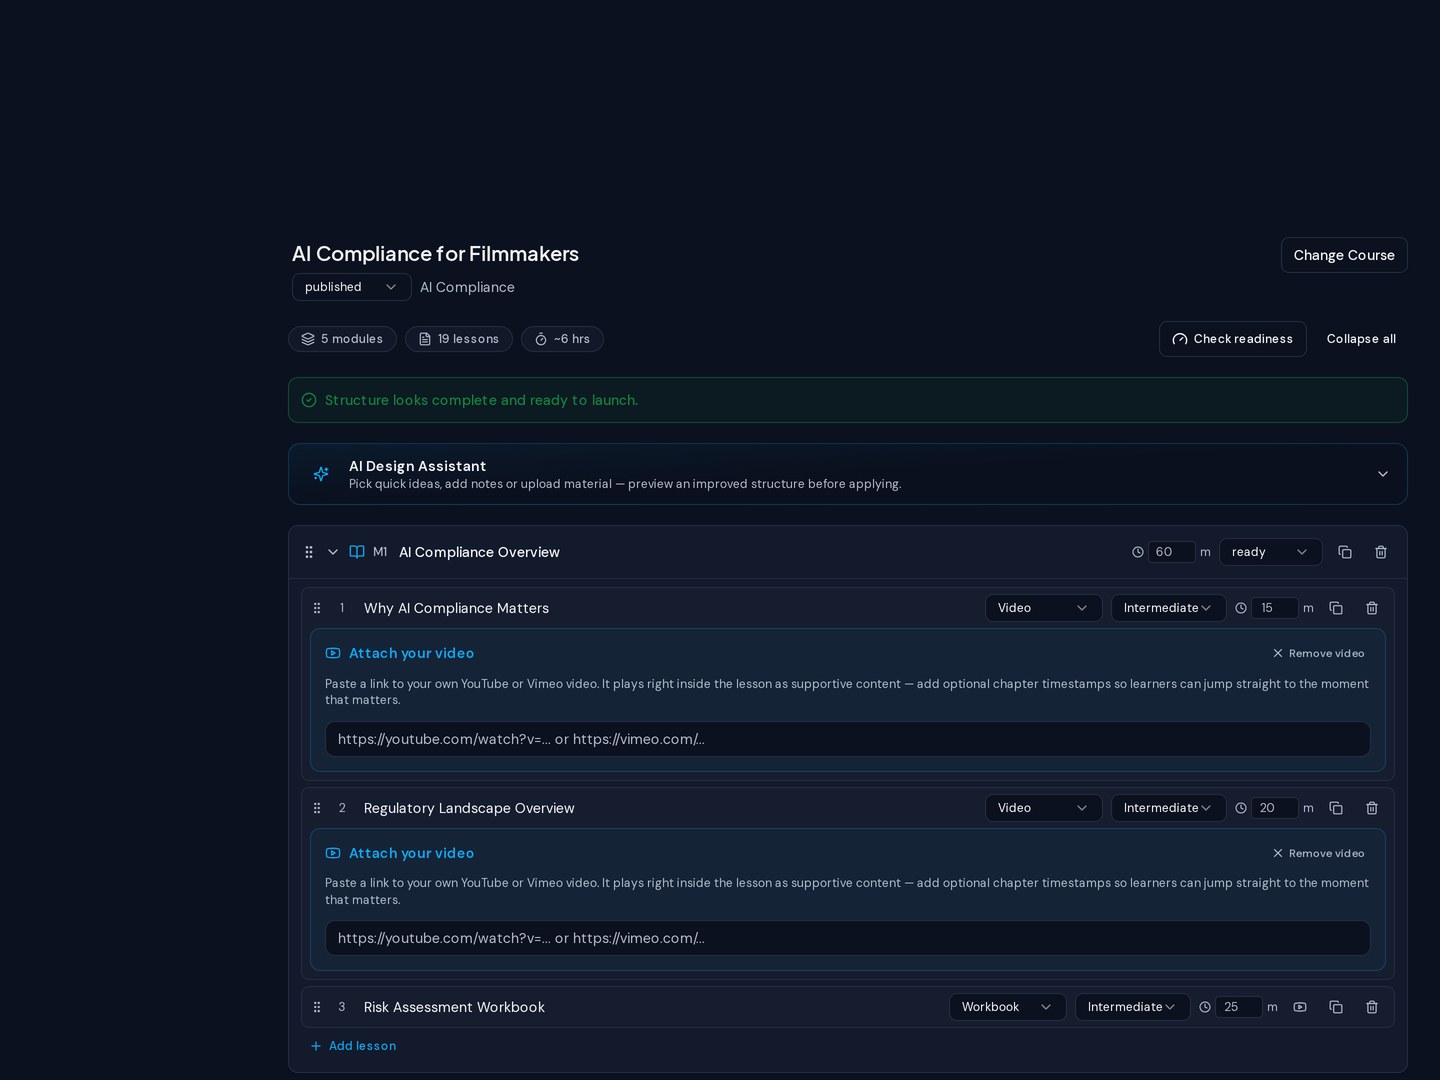This screenshot has height=1080, width=1440.
Task: Click clock icon in Why AI Compliance Matters row
Action: coord(1241,608)
